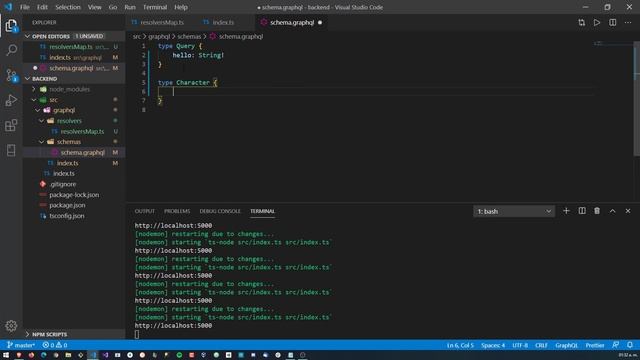Open the Edit menu

point(42,7)
